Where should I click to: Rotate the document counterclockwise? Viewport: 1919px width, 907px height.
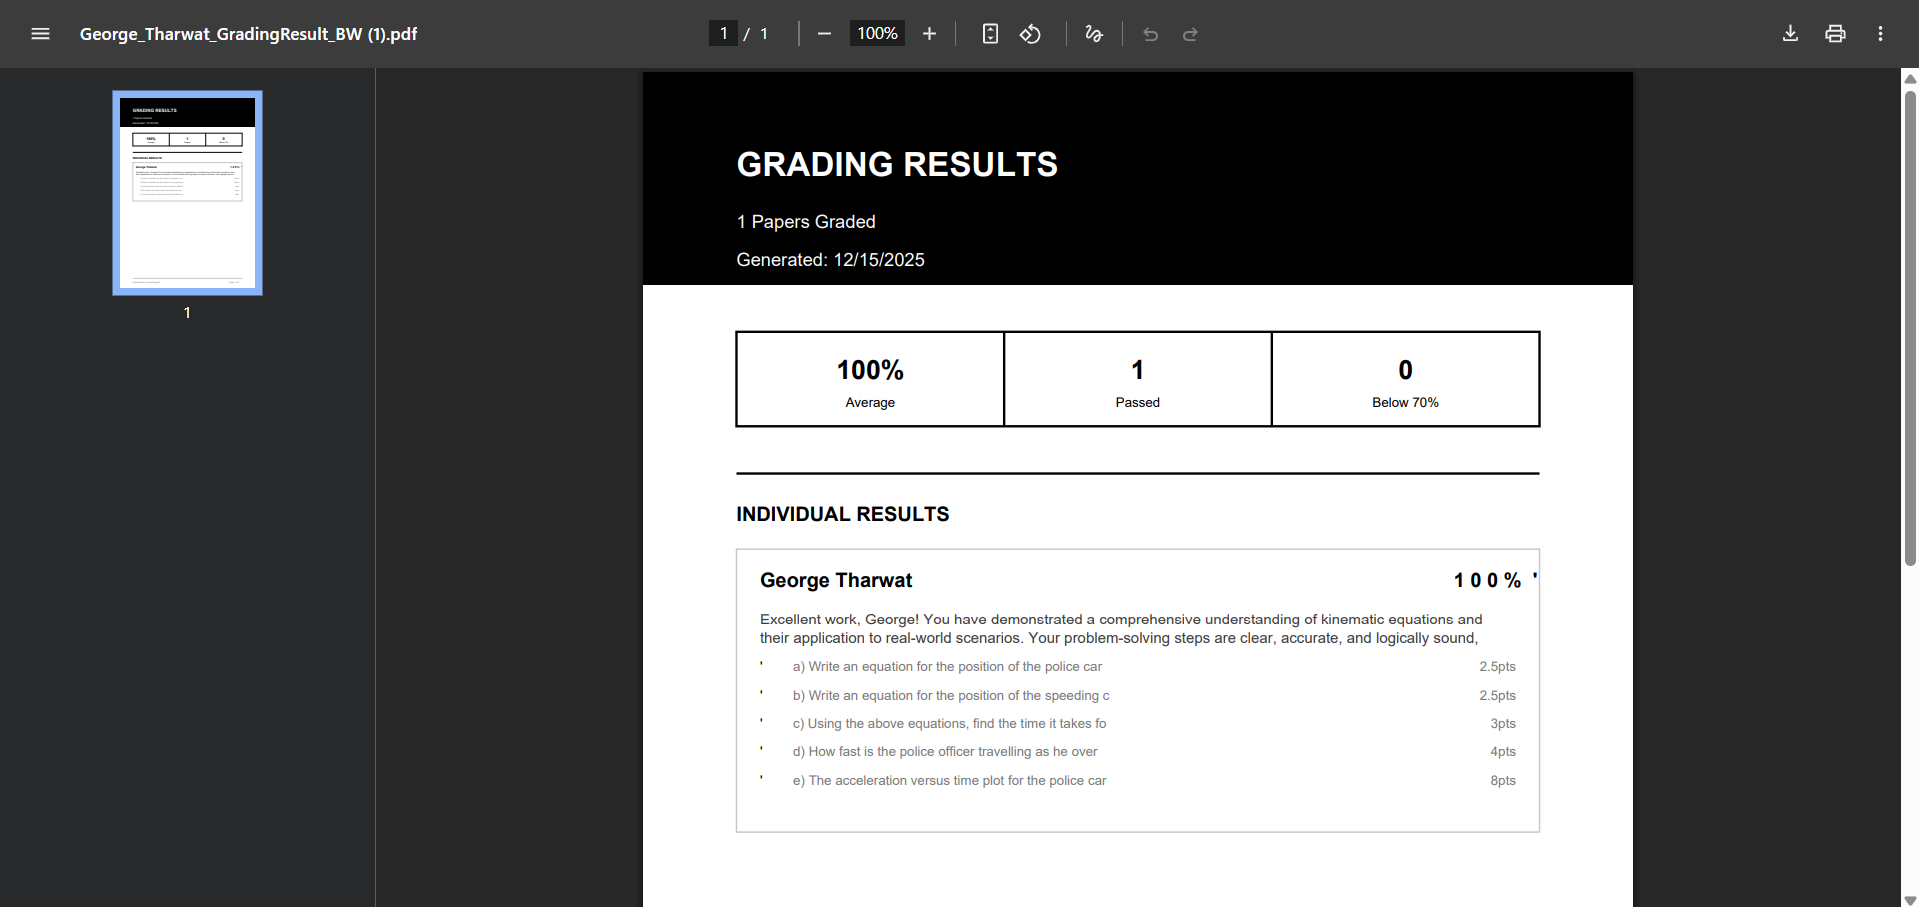[1030, 34]
